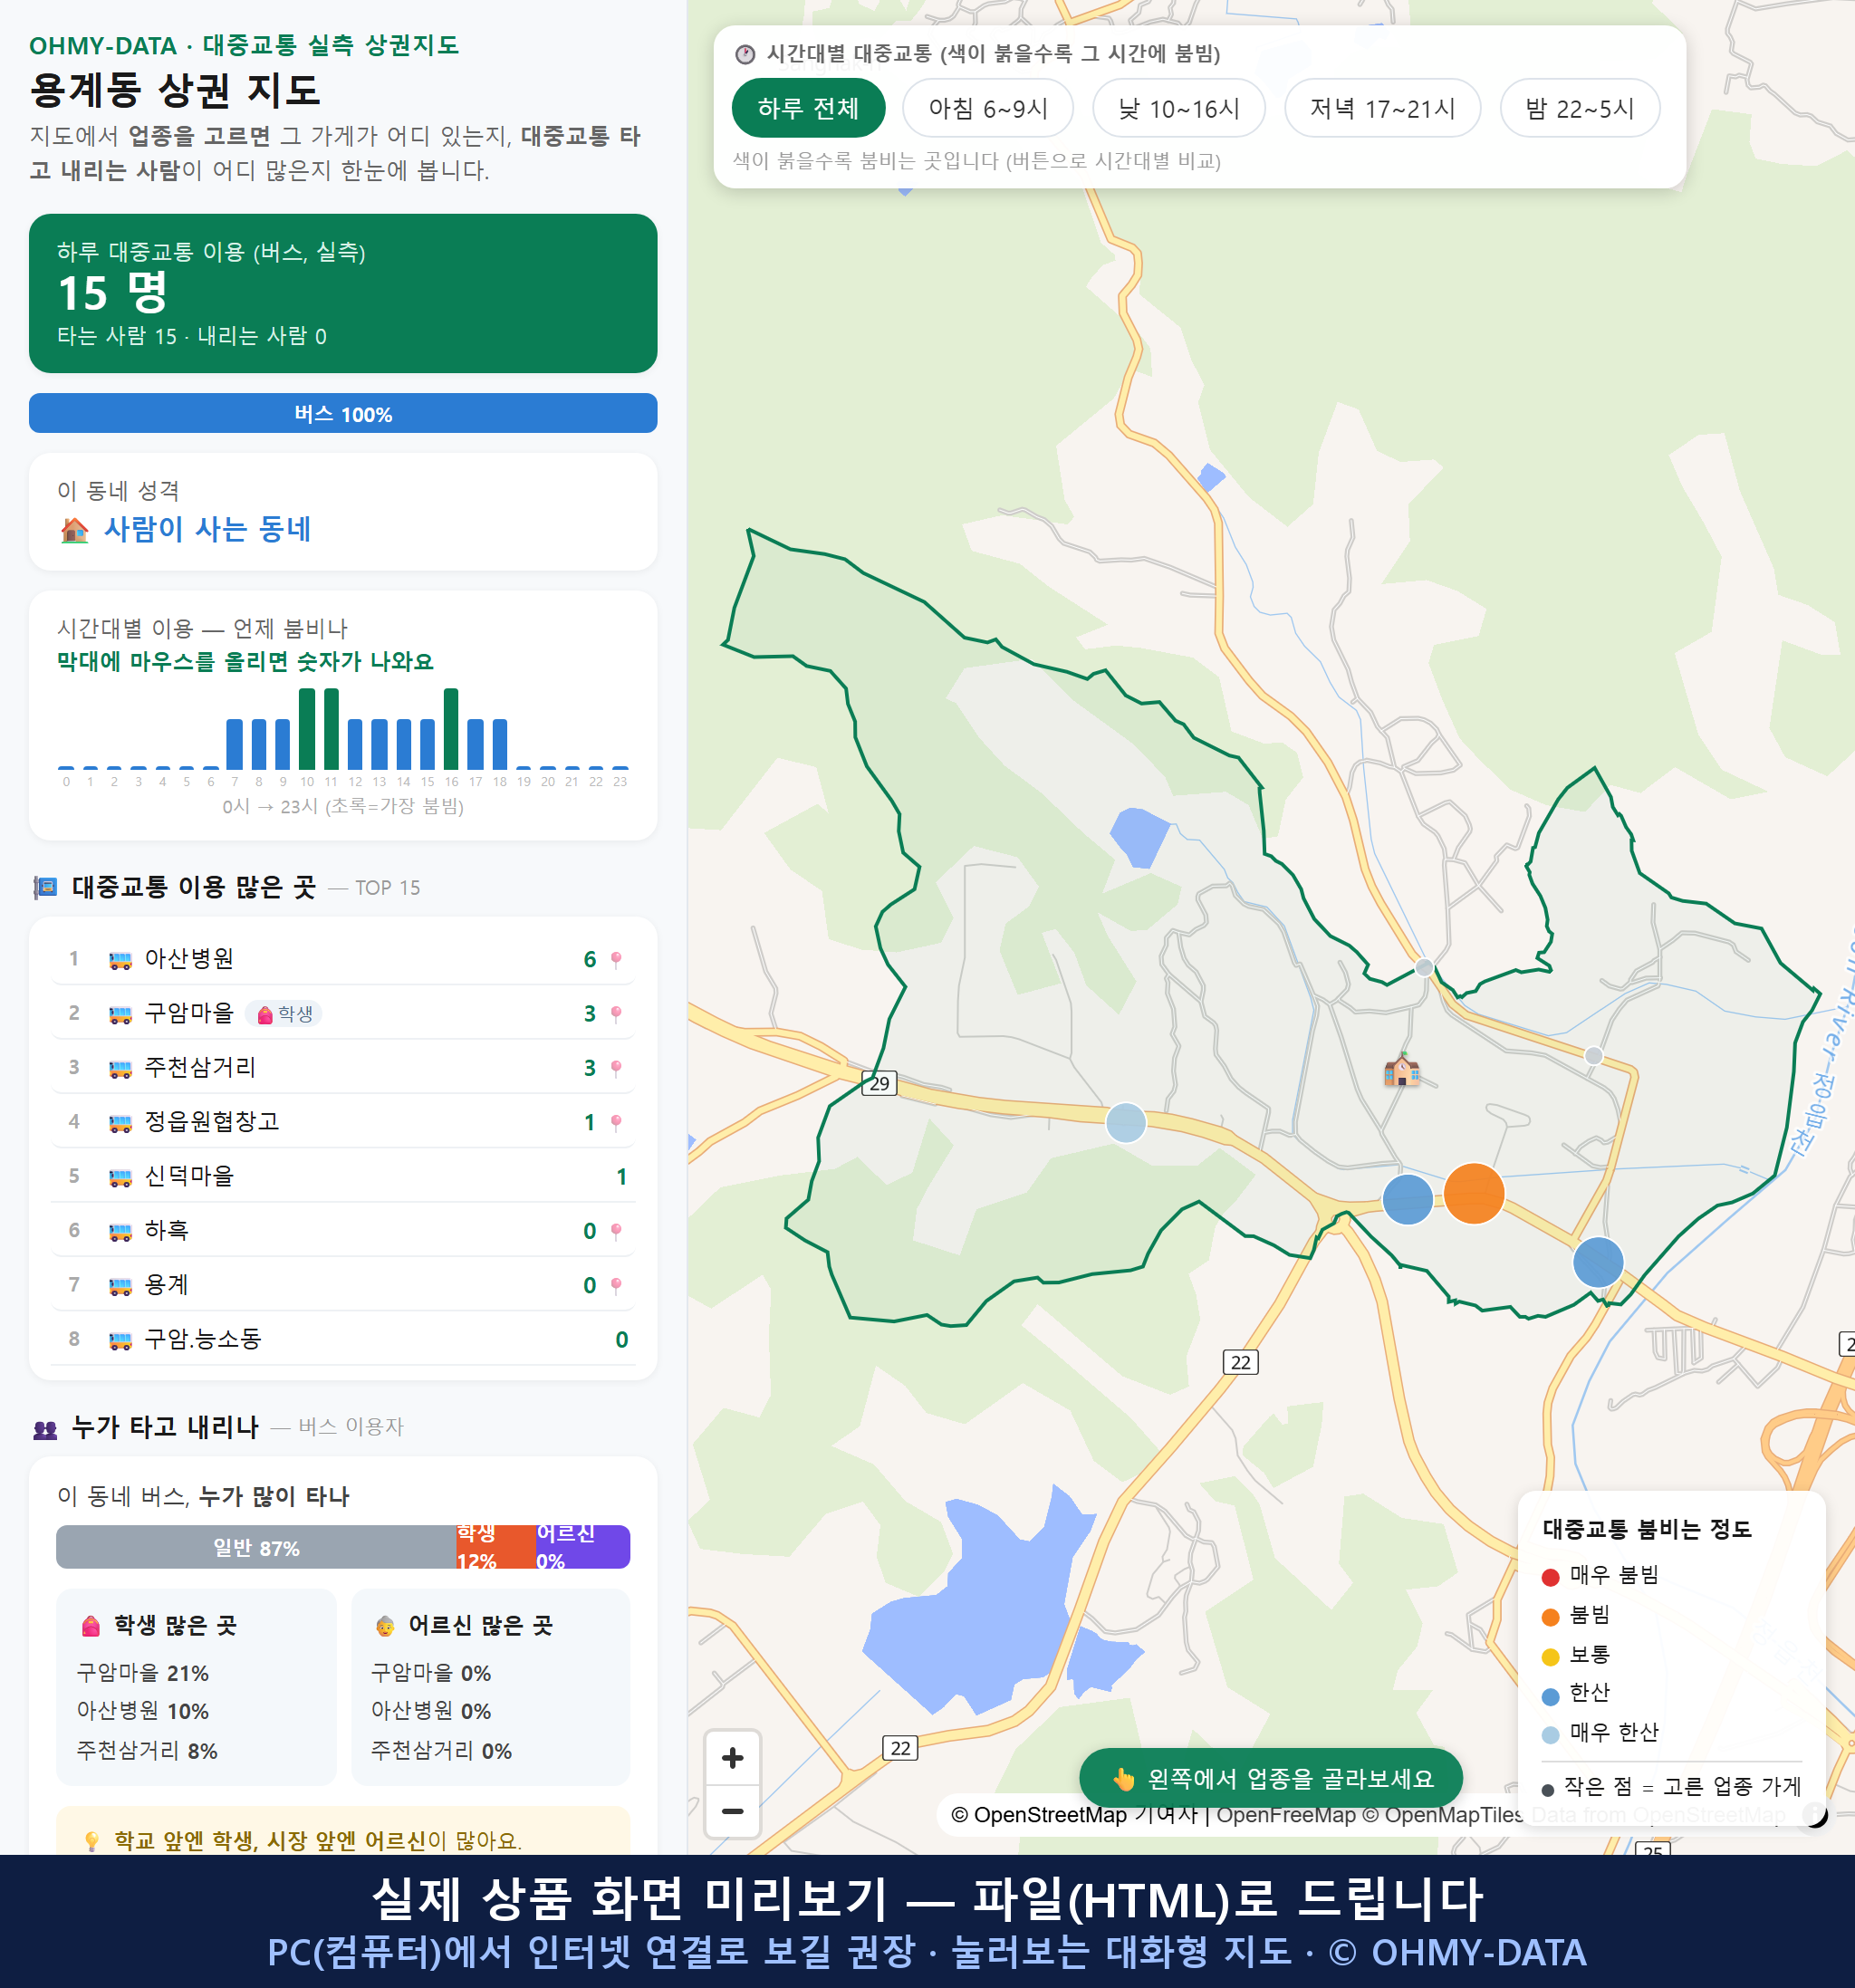This screenshot has width=1855, height=1988.
Task: Click the route 29 shield on the map
Action: (879, 1083)
